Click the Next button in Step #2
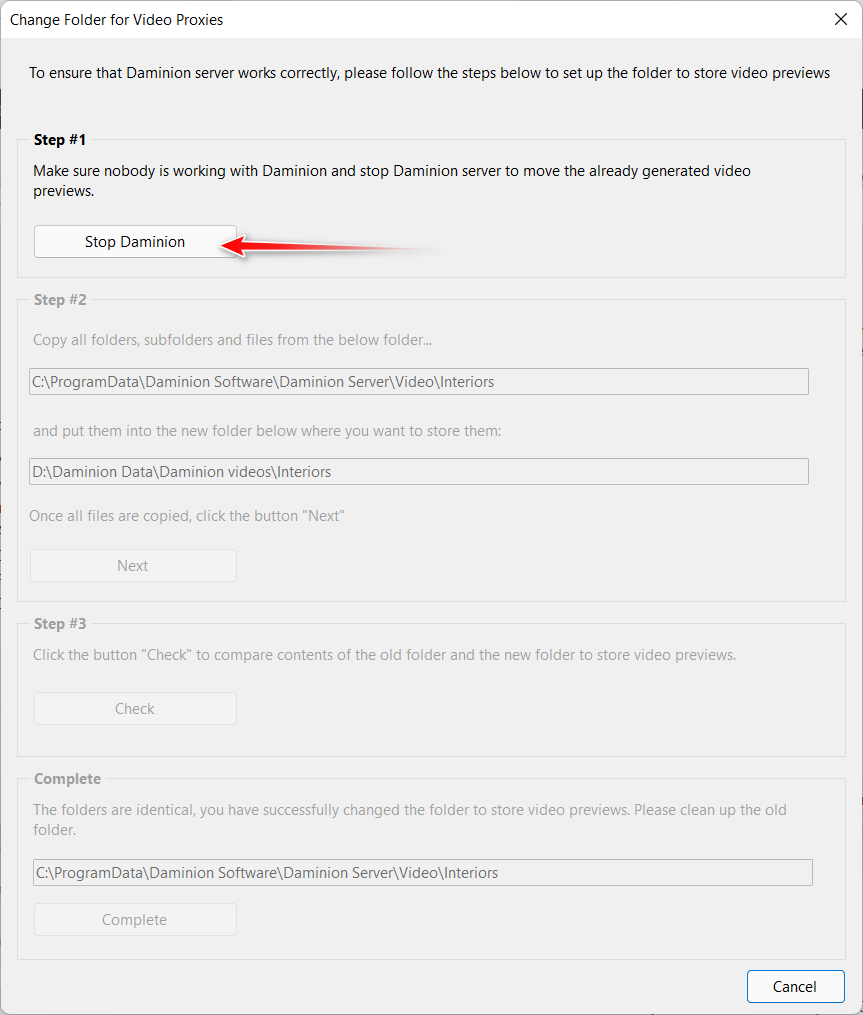 133,565
